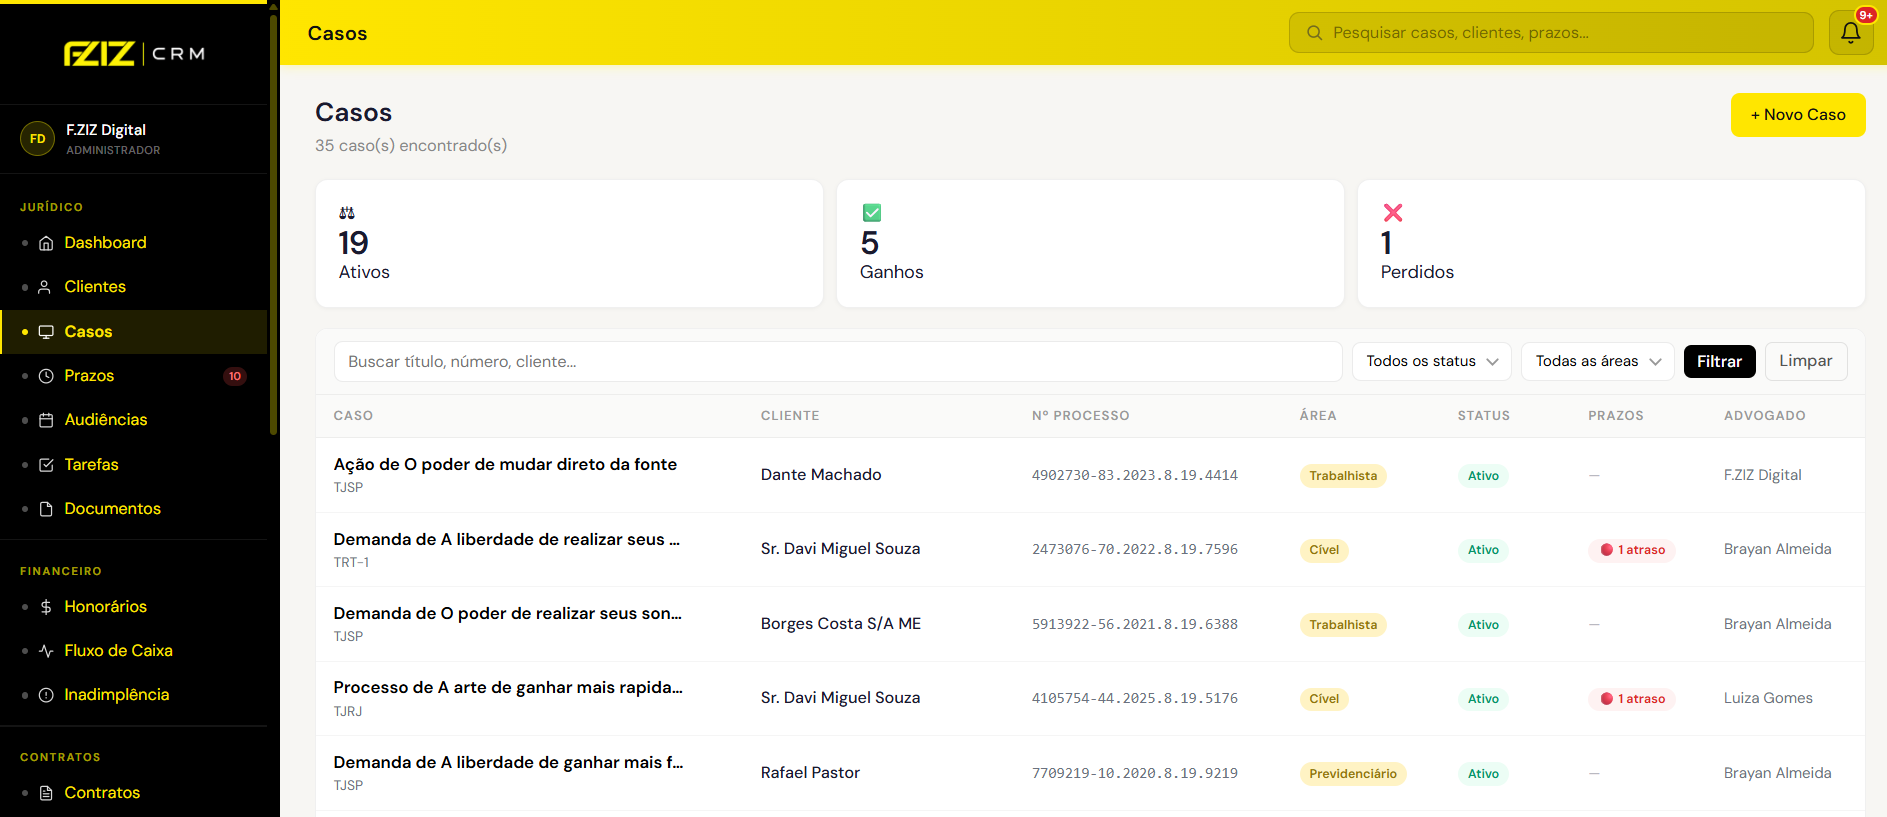The width and height of the screenshot is (1887, 817).
Task: Click client Rafael Pastor
Action: 810,773
